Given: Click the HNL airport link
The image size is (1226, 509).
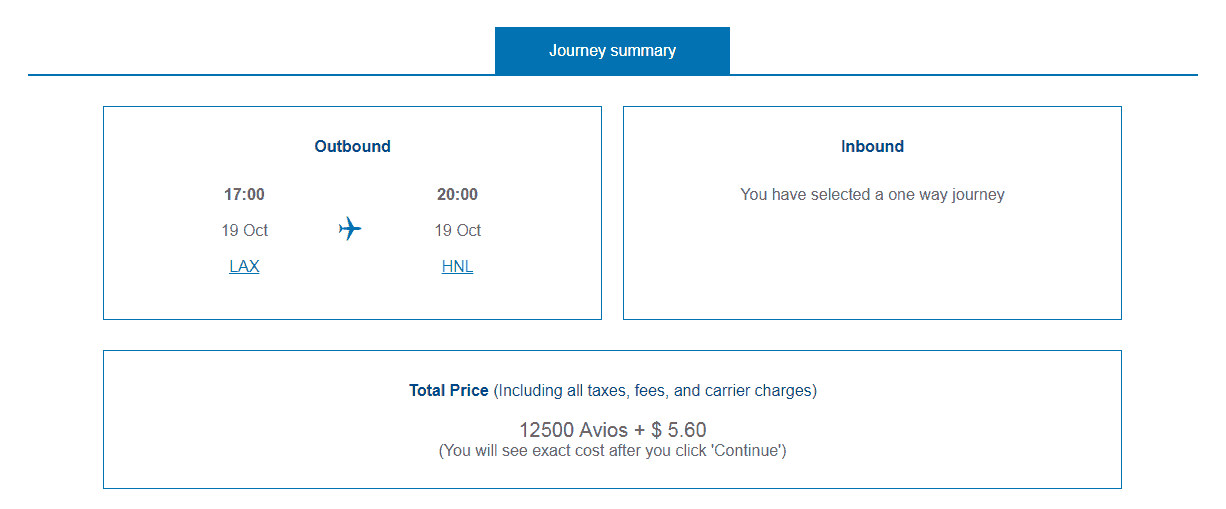Looking at the screenshot, I should 457,266.
